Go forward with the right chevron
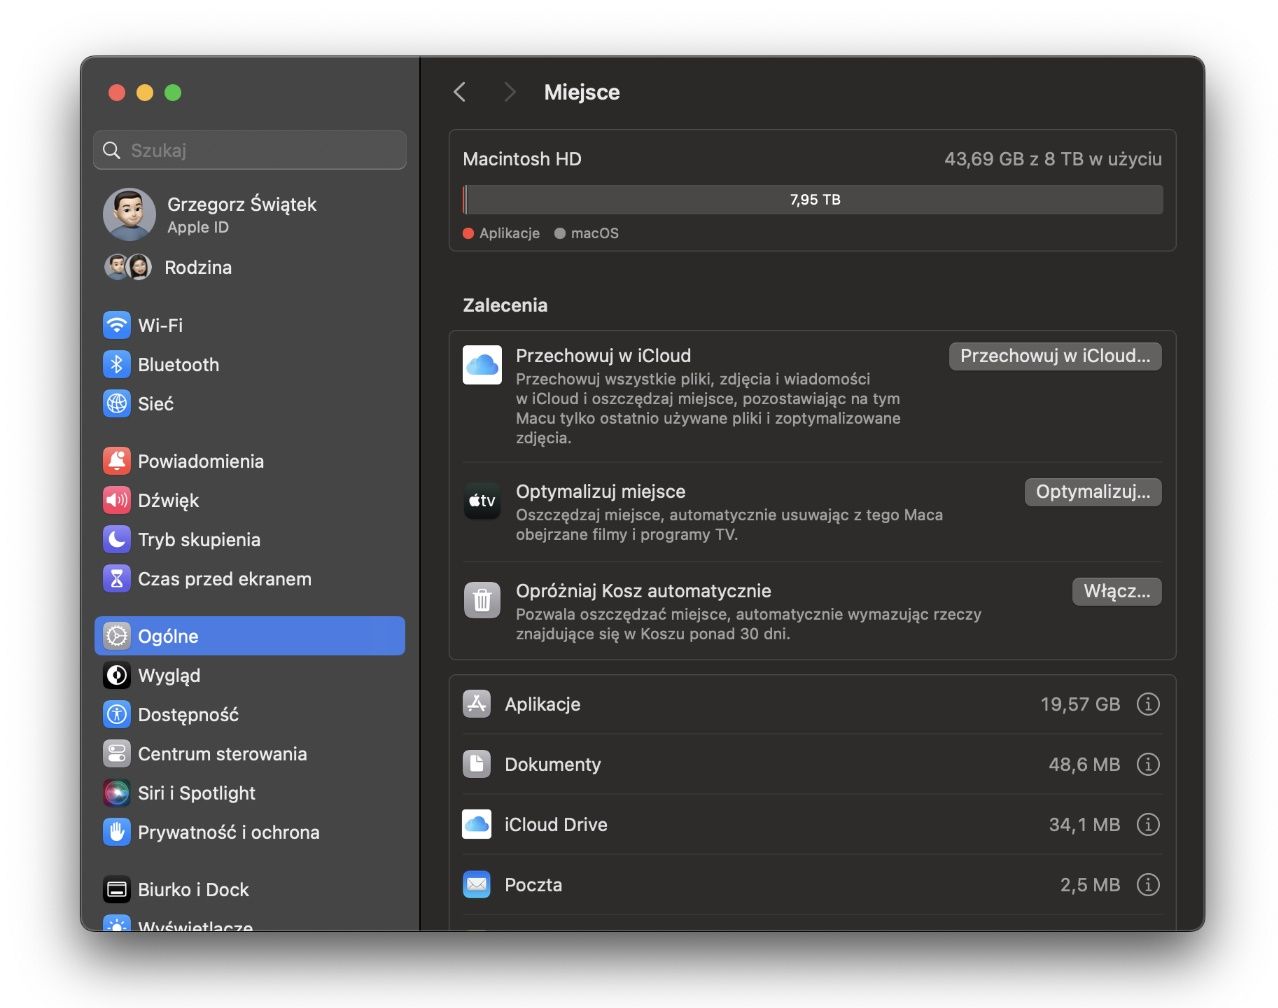 pos(510,92)
